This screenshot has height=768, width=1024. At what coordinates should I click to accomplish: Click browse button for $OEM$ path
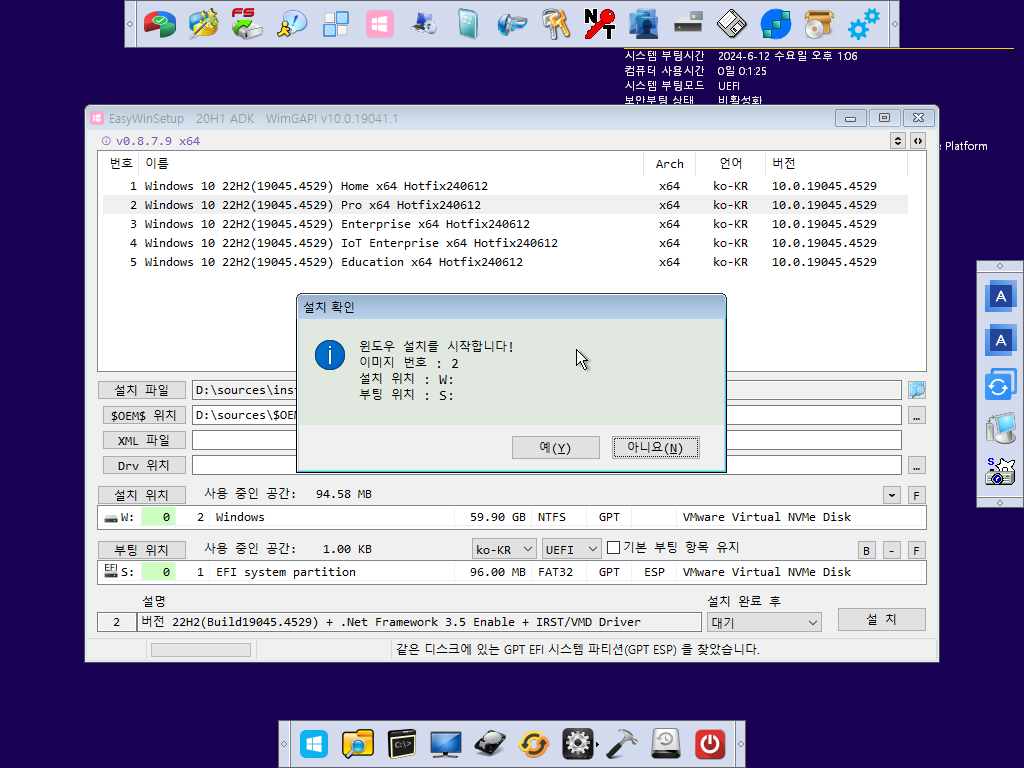click(x=917, y=416)
